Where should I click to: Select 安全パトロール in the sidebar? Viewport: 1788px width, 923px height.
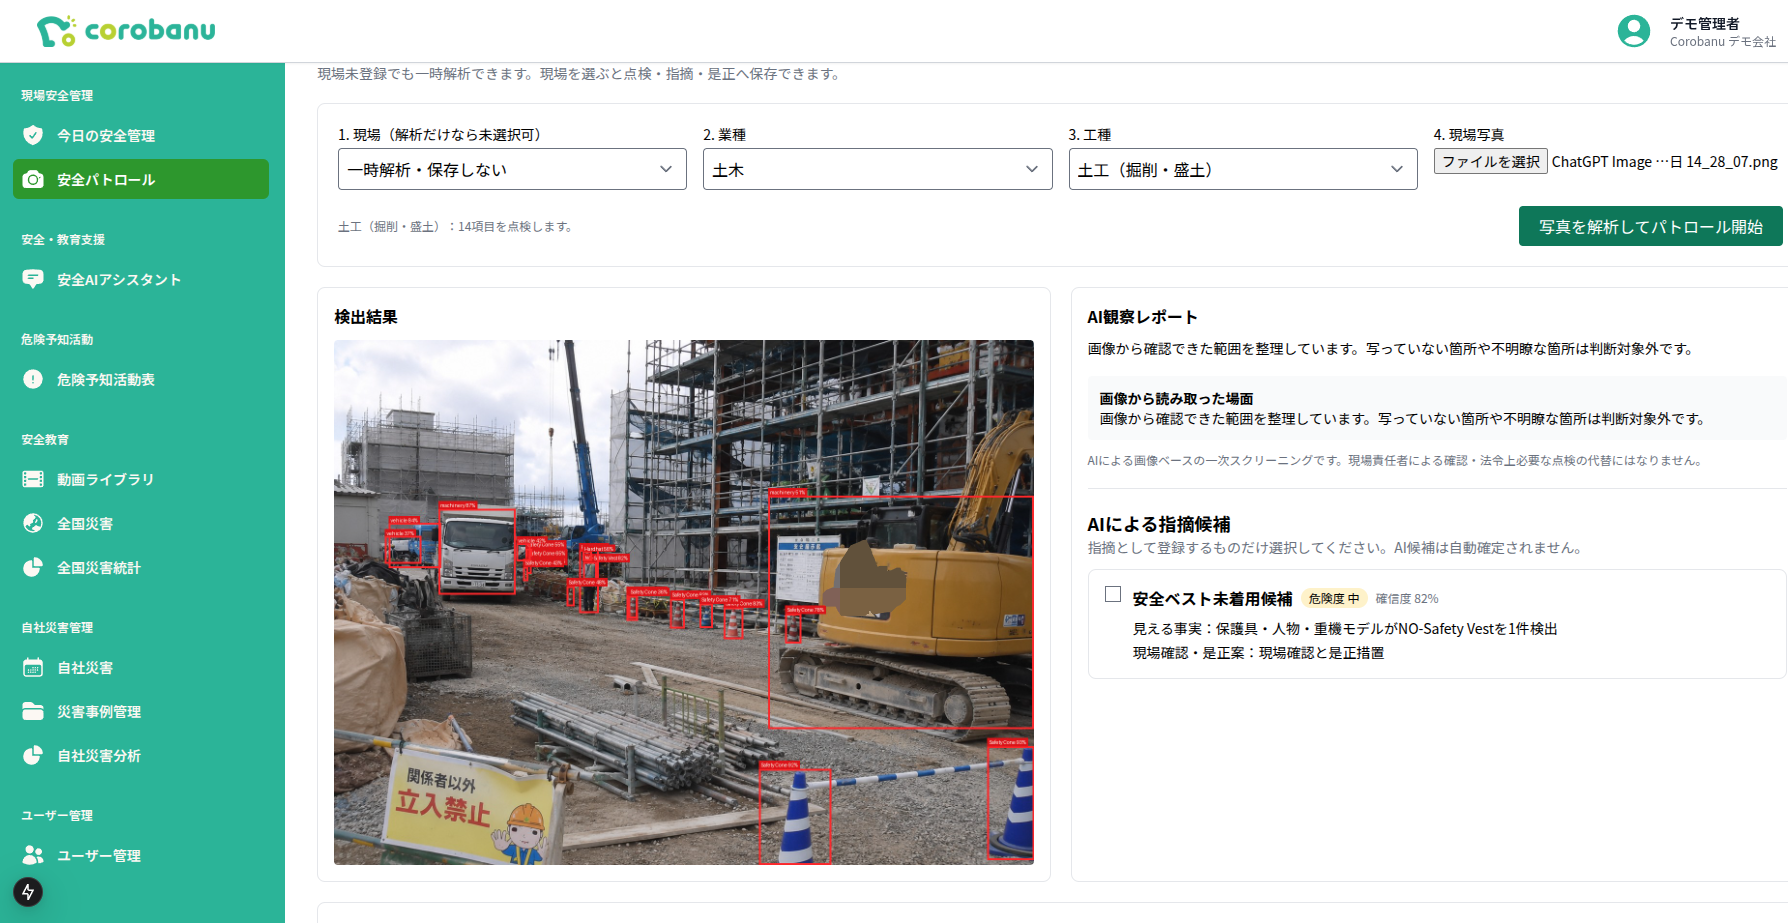pyautogui.click(x=141, y=179)
